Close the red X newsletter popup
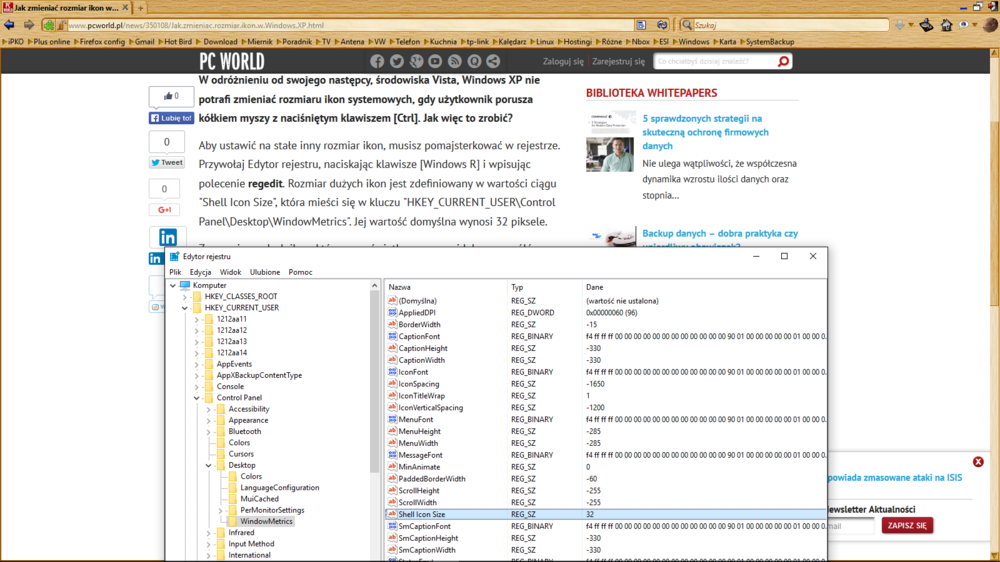 (978, 462)
